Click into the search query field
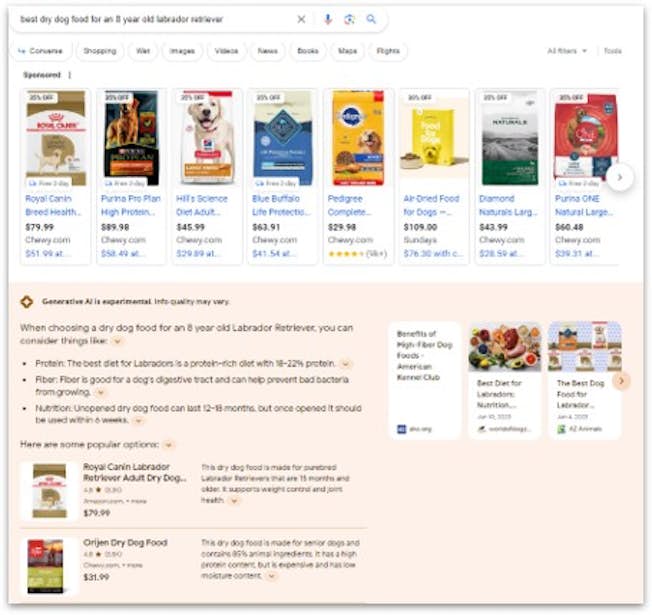The image size is (652, 615). coord(154,19)
